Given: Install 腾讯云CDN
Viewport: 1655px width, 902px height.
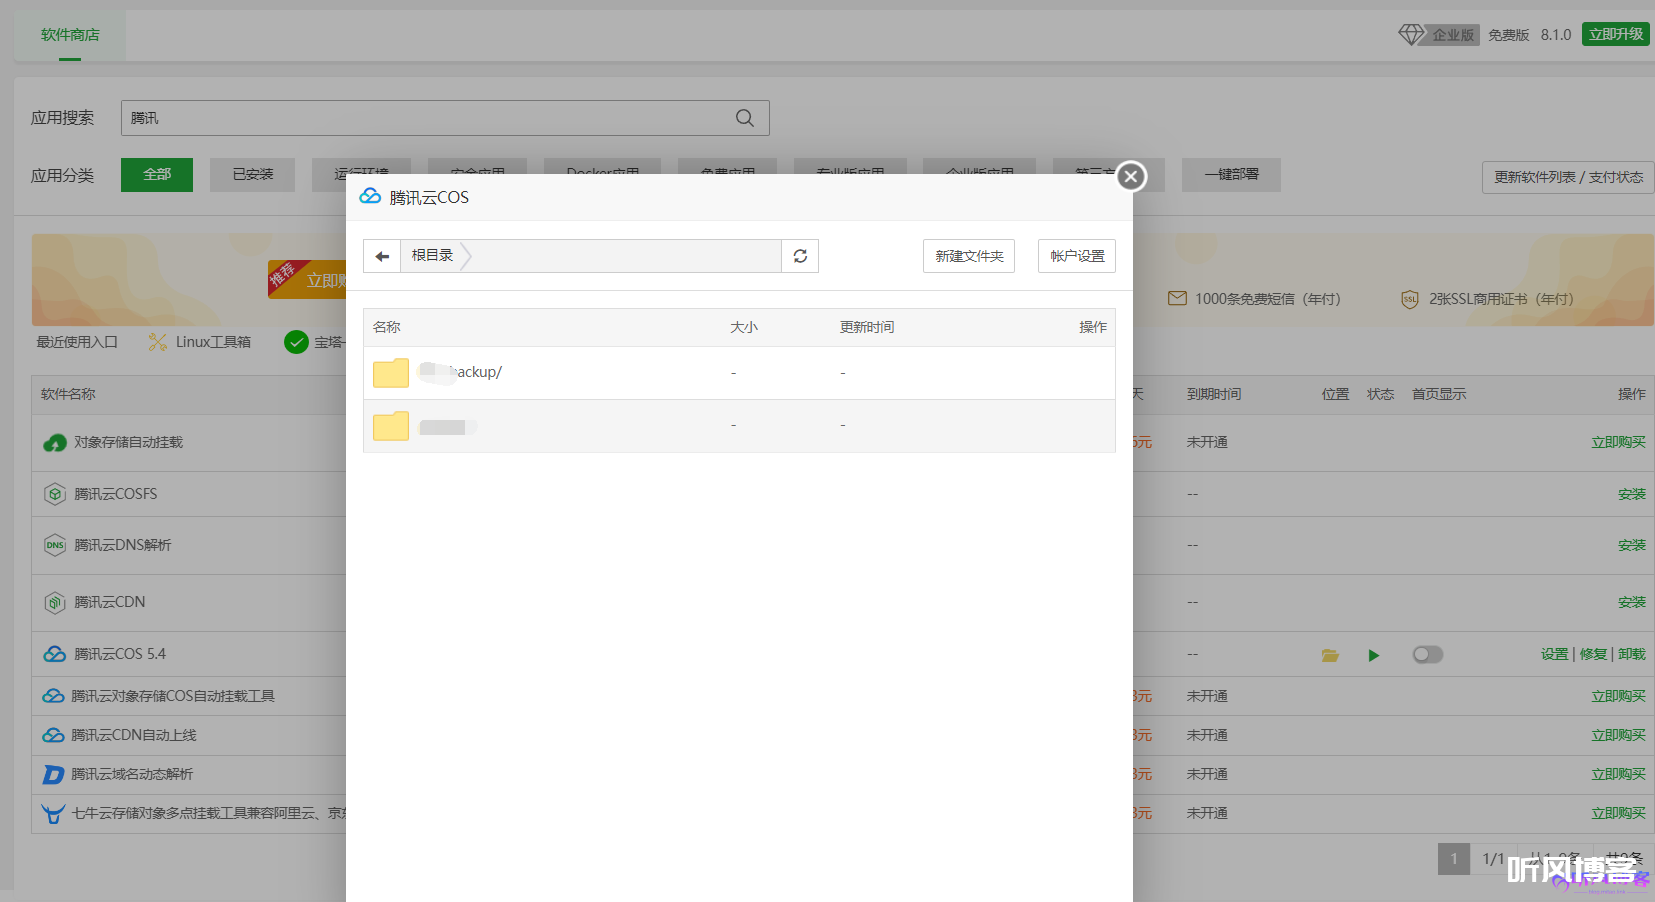Looking at the screenshot, I should (x=1632, y=602).
